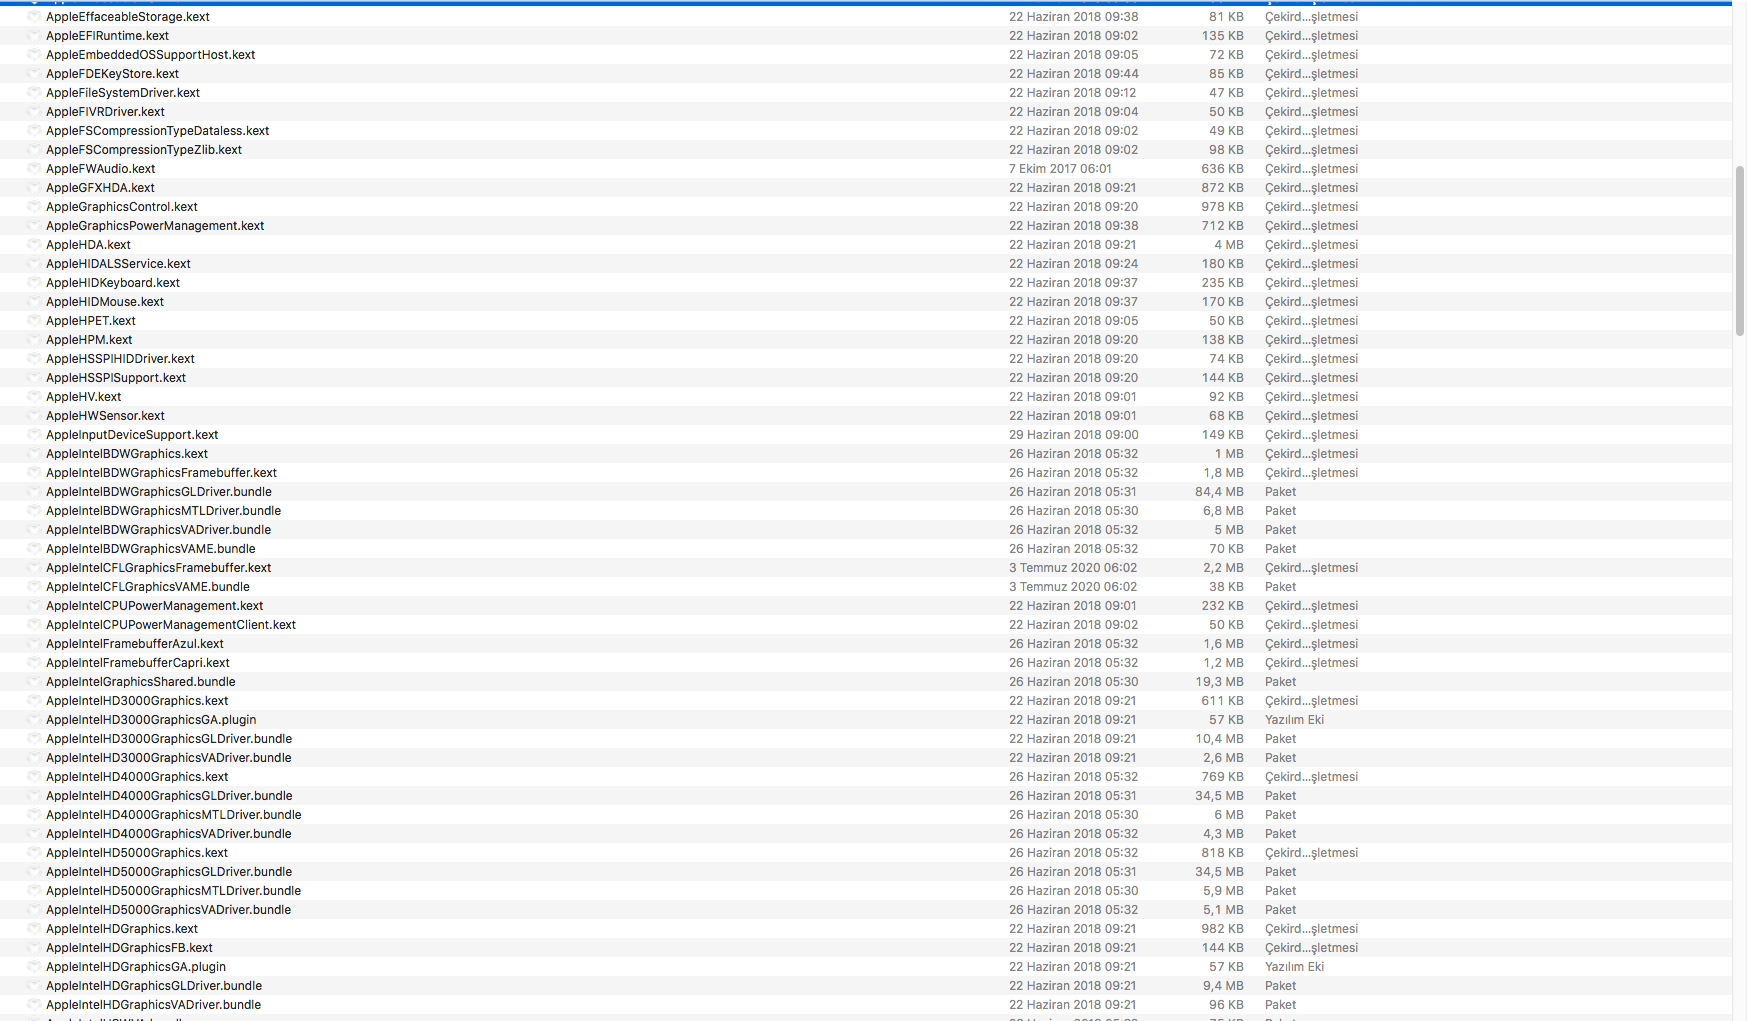1747x1021 pixels.
Task: Click the AppleIntelGraphicsShared.bundle icon
Action: click(x=34, y=682)
